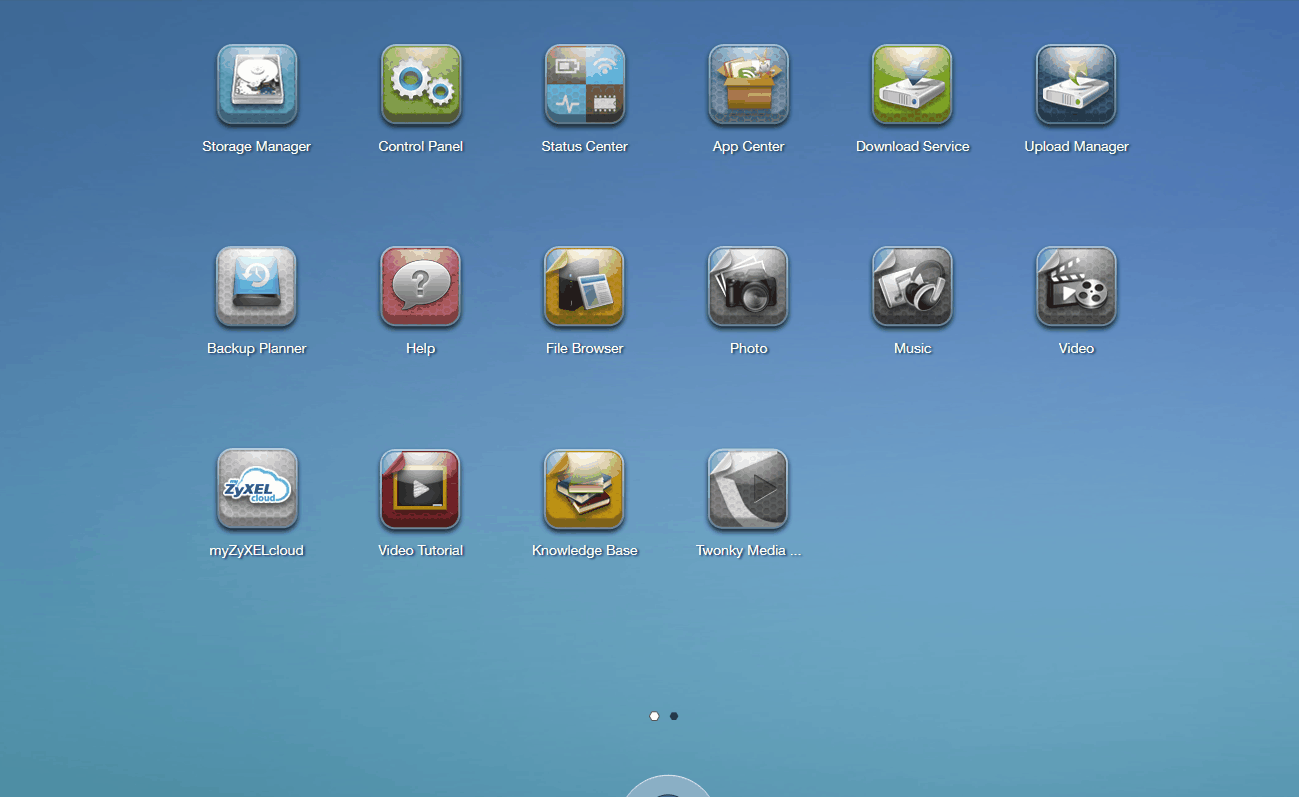This screenshot has height=797, width=1299.
Task: Open the App Center box icon
Action: [x=749, y=84]
